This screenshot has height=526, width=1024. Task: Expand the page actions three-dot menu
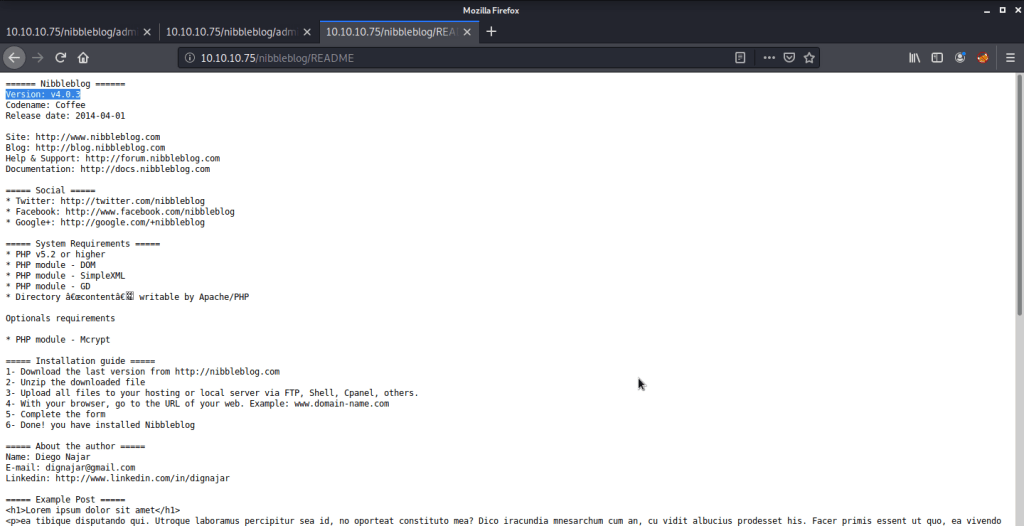(768, 58)
